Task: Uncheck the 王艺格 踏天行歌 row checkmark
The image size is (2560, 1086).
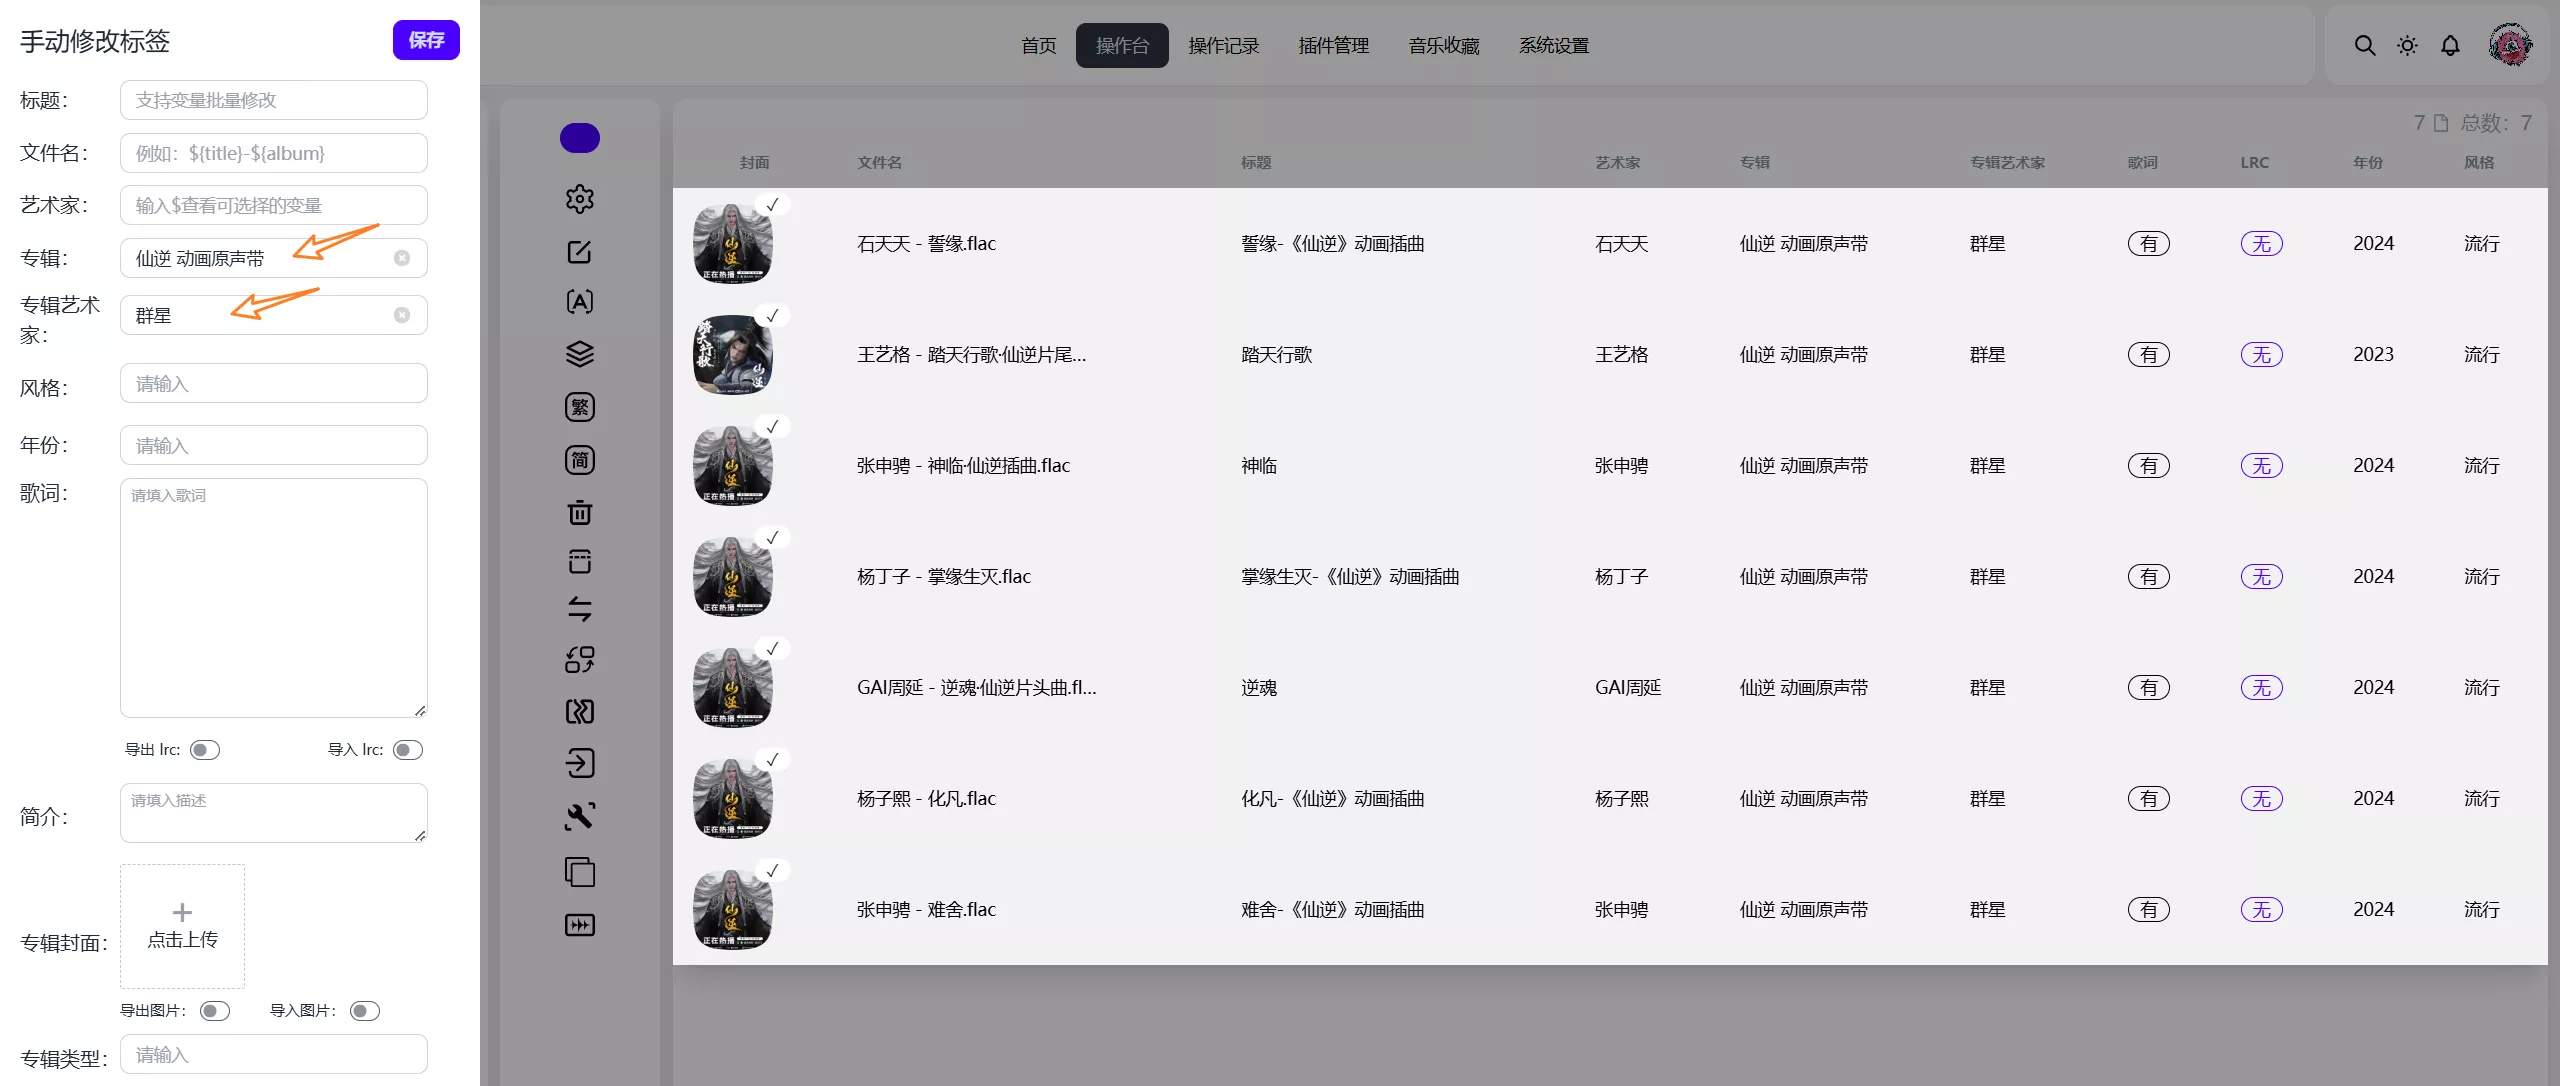Action: [x=772, y=316]
